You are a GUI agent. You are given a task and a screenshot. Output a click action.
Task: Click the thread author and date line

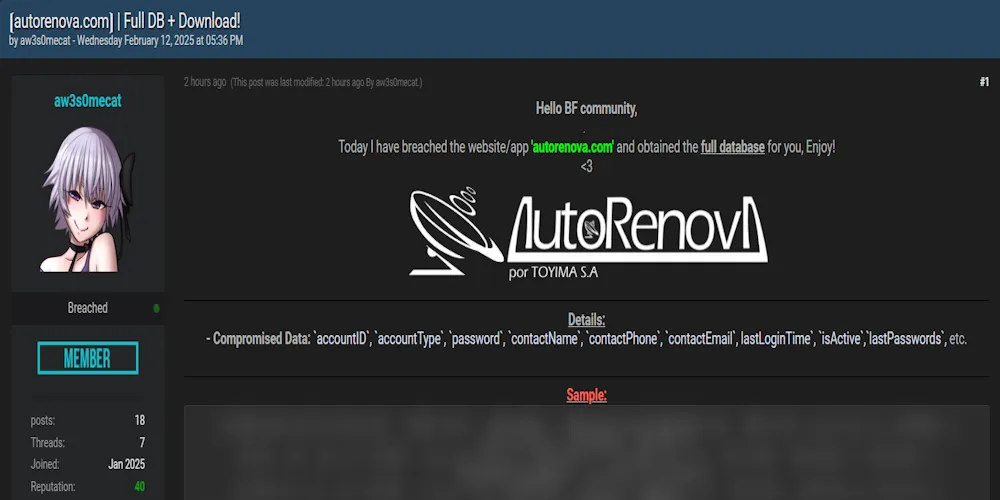tap(126, 41)
